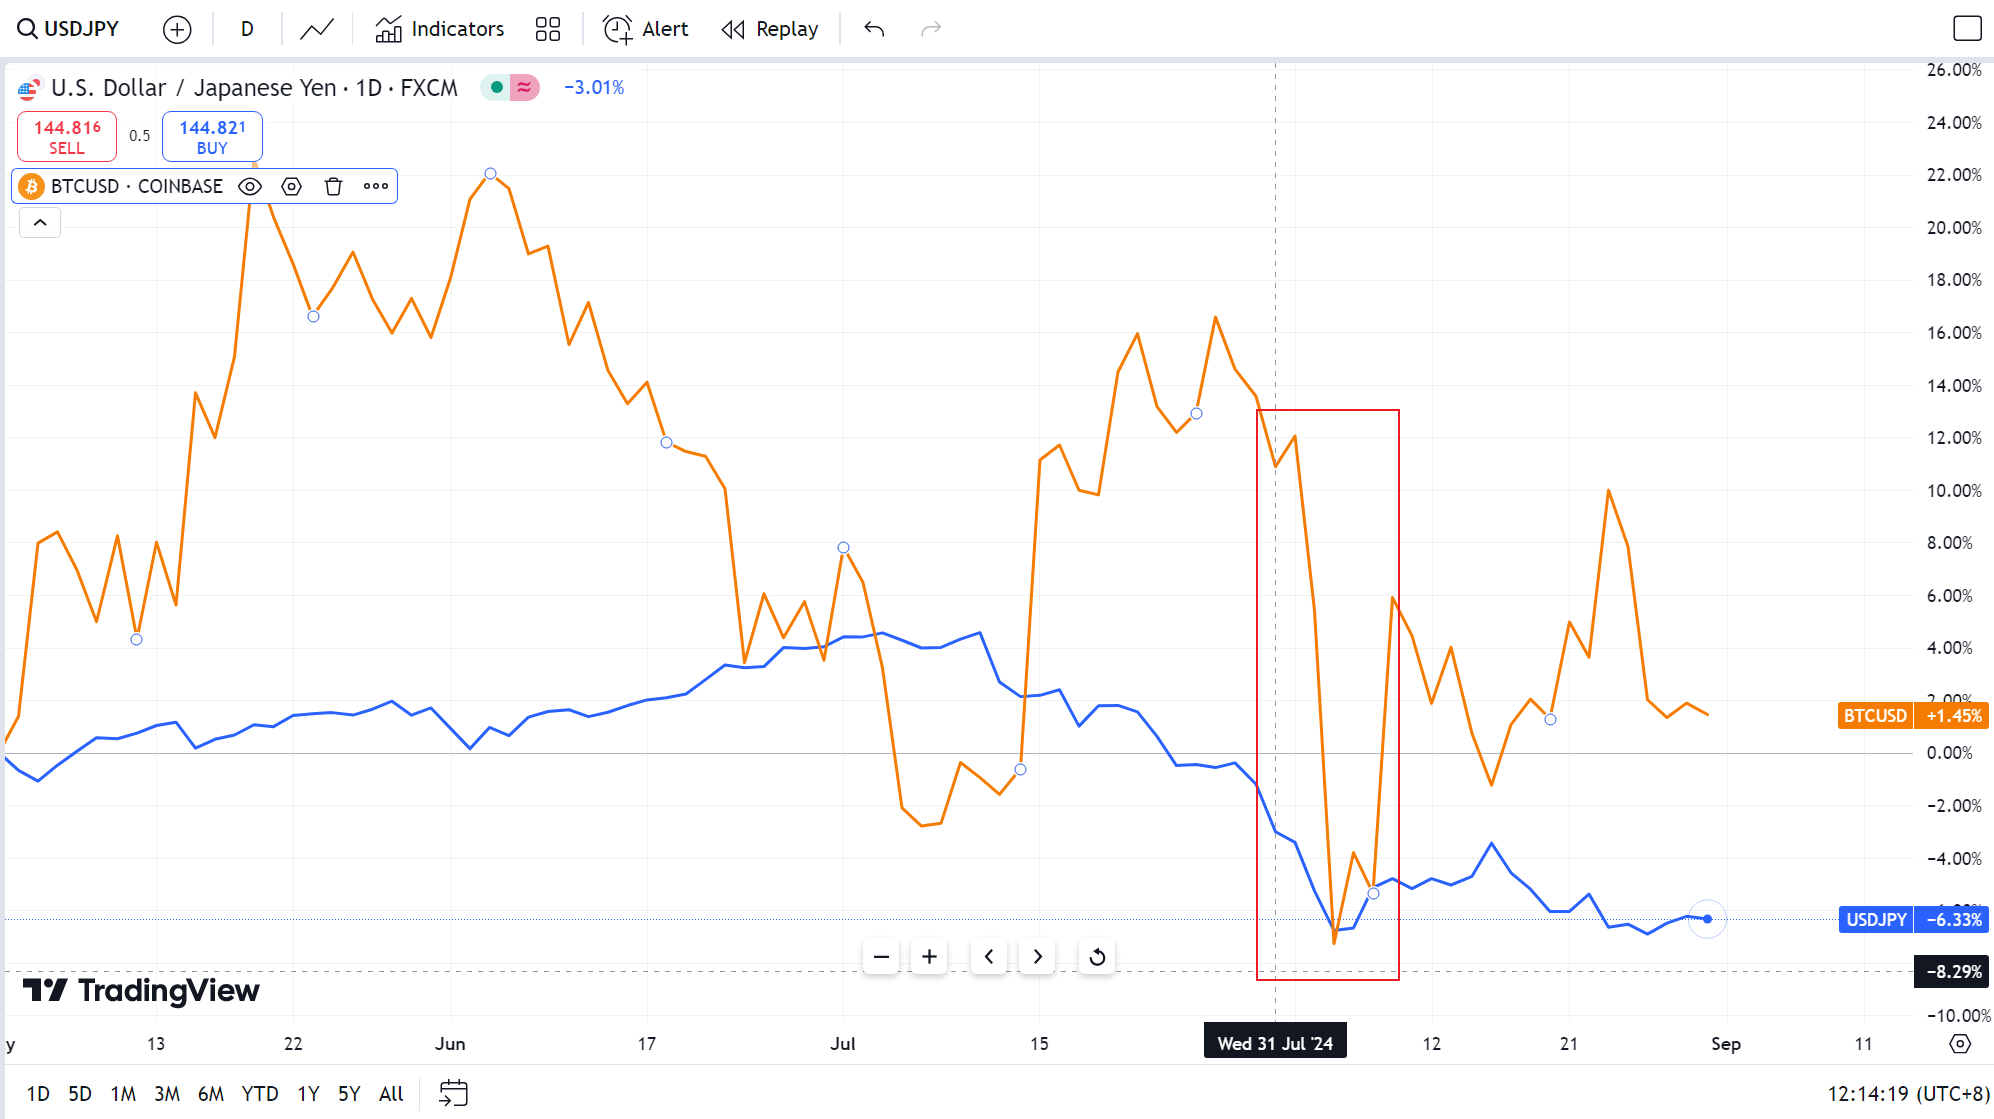Click the -8.29% crosshair price label

pos(1953,971)
